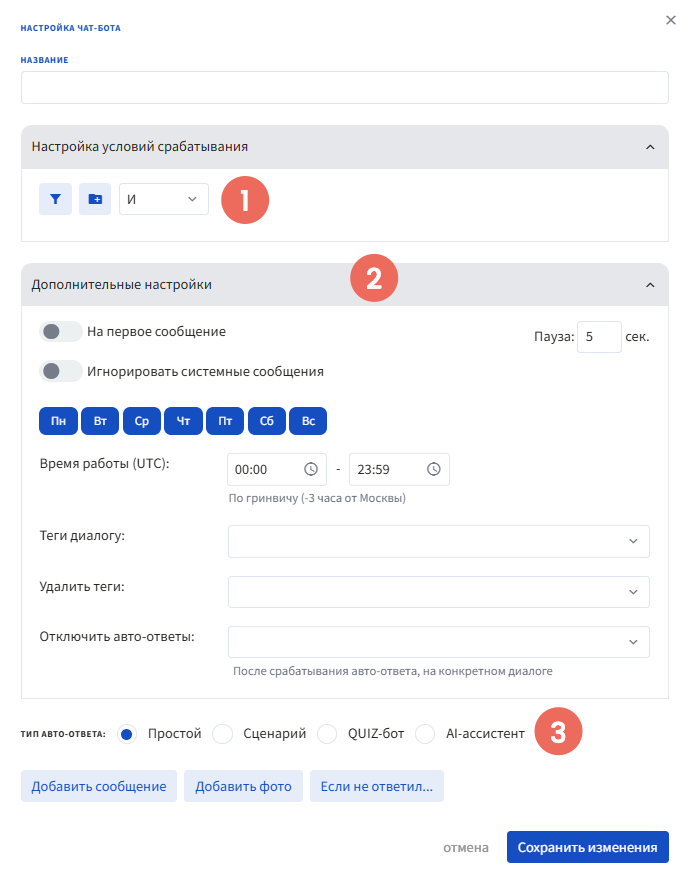Toggle the Вс weekday button
This screenshot has height=882, width=688.
click(x=308, y=421)
